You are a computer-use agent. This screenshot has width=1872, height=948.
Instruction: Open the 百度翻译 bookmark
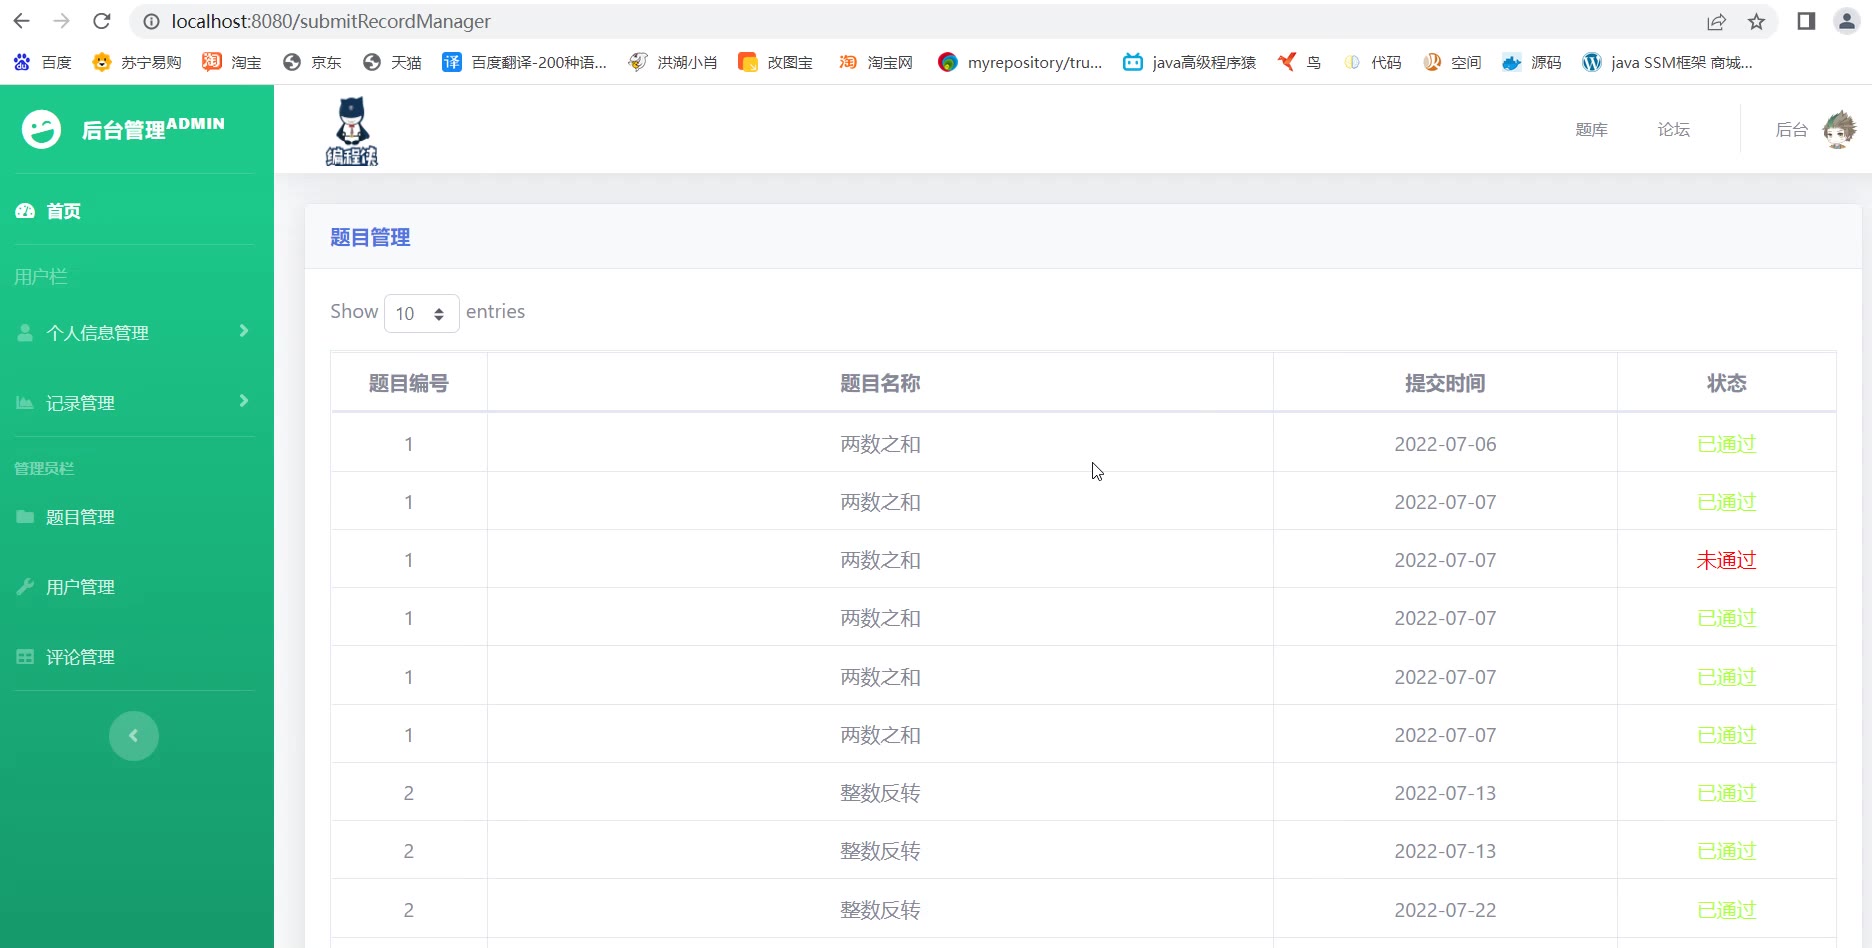524,62
